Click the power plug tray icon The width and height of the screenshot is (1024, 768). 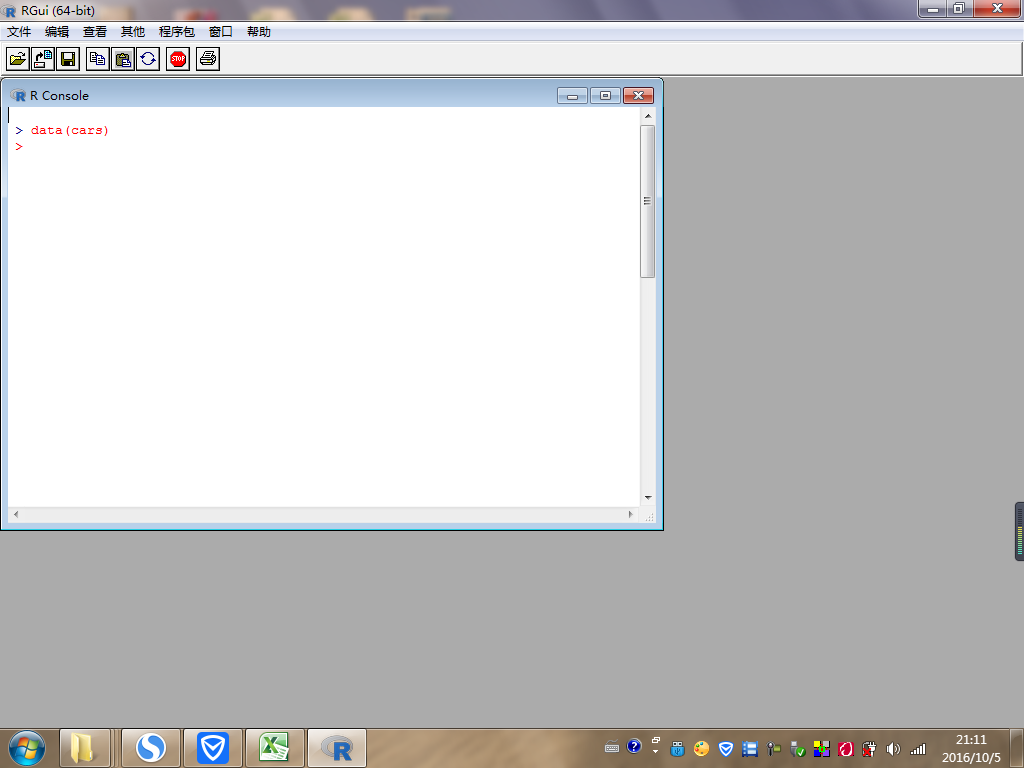[x=869, y=749]
